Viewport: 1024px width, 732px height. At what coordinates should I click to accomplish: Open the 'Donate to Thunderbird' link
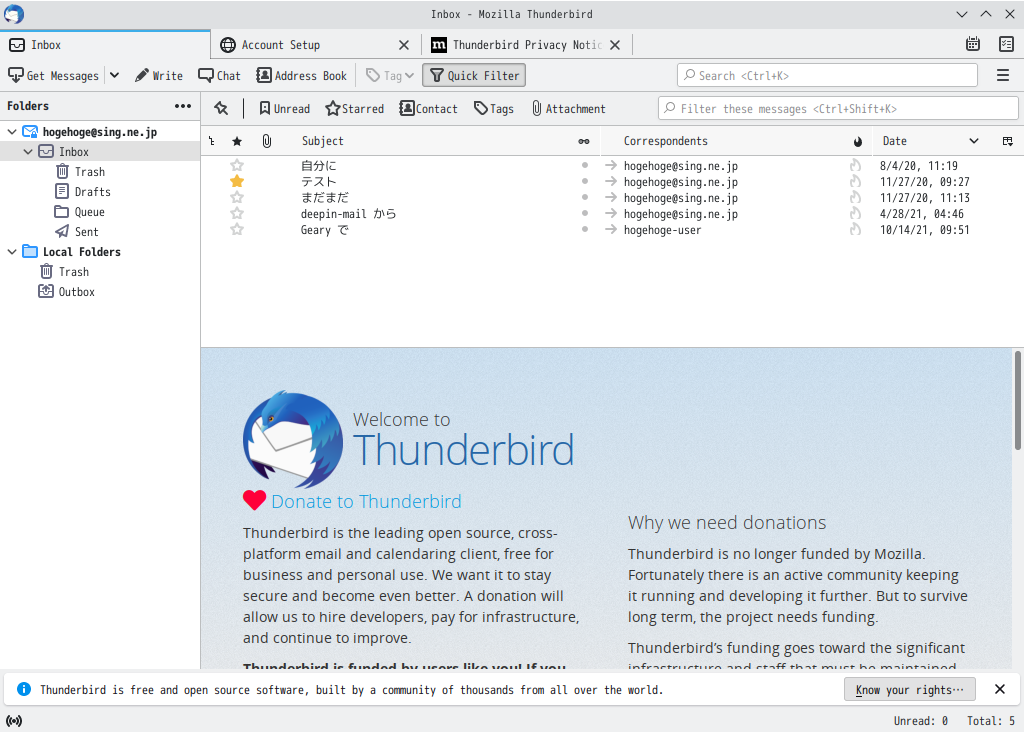click(366, 501)
